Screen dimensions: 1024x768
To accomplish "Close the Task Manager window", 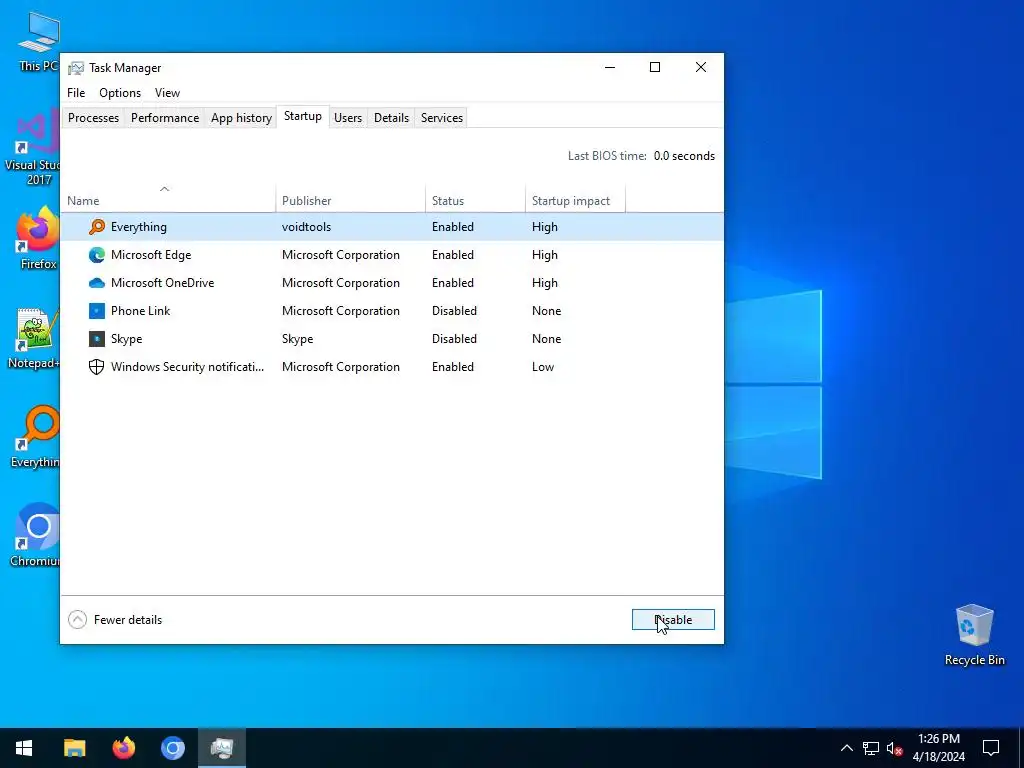I will pos(701,67).
